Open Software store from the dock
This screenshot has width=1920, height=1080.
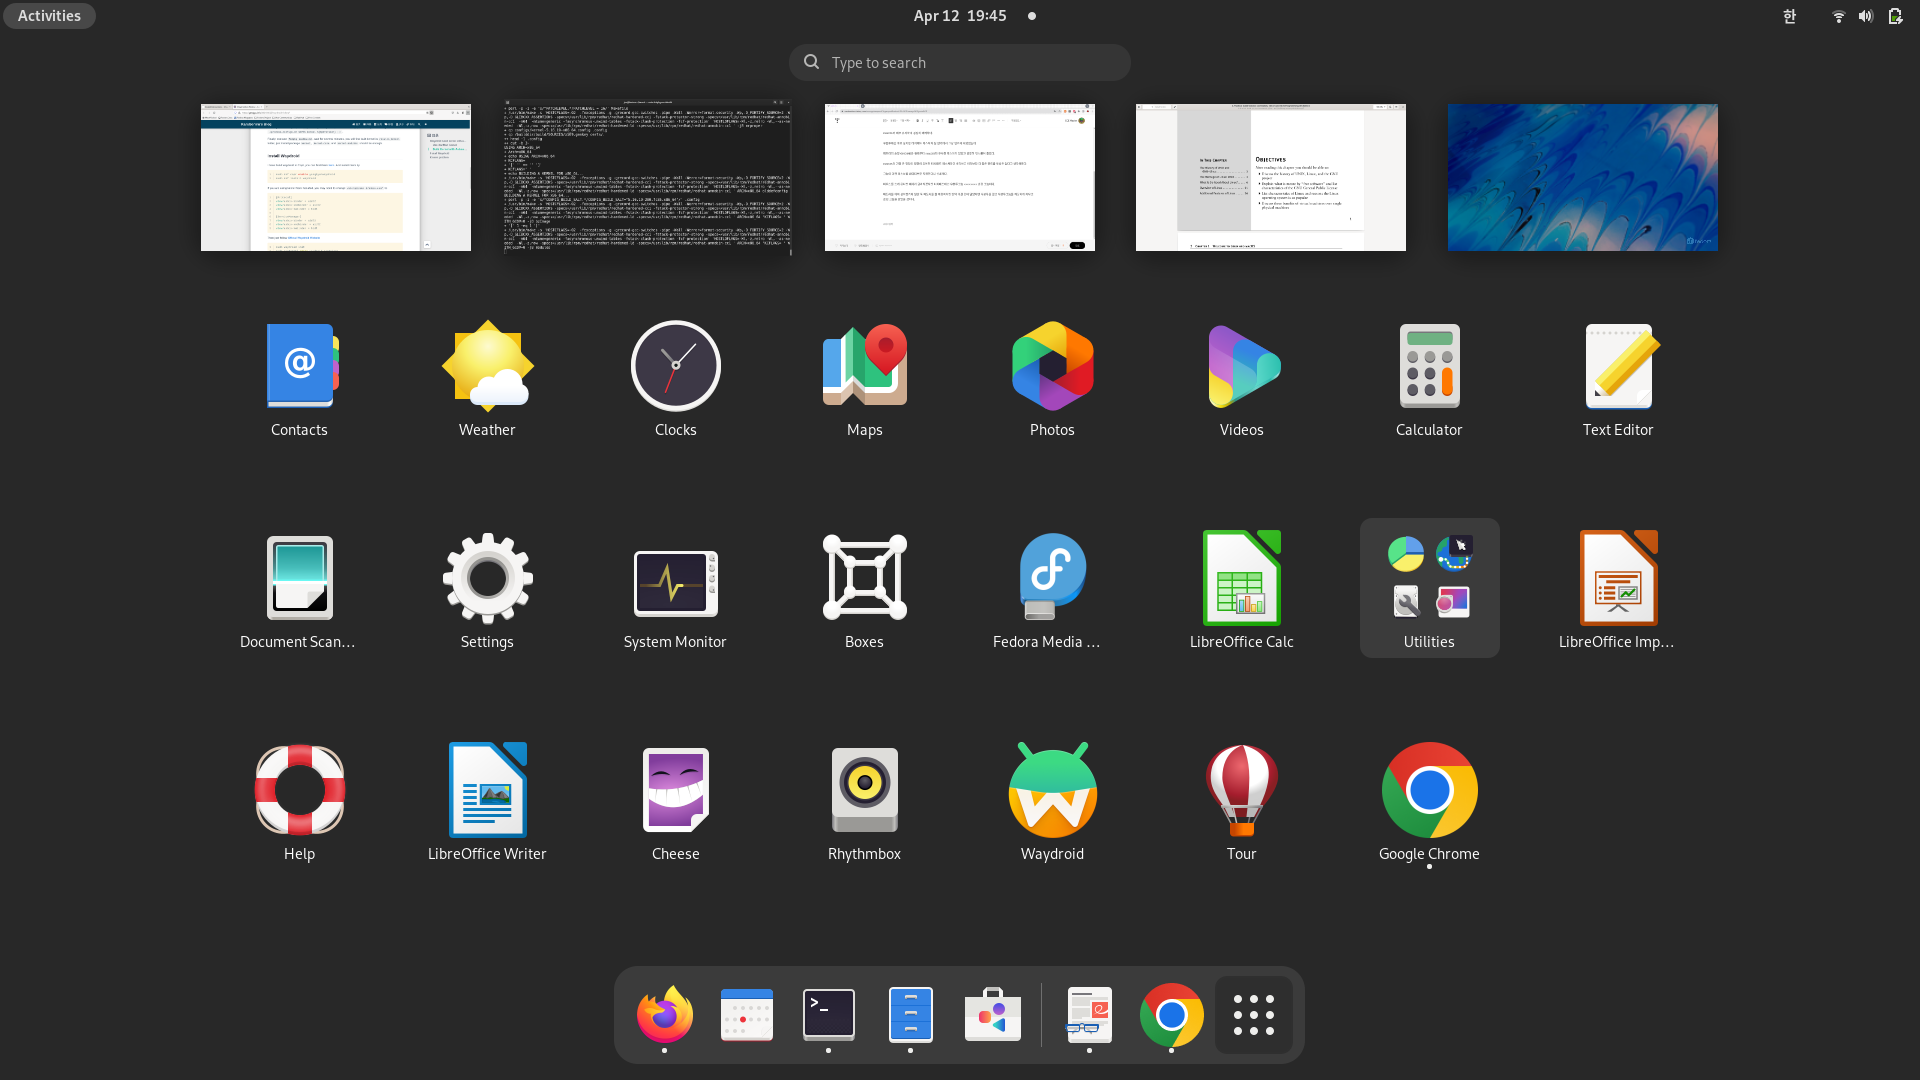[x=993, y=1015]
